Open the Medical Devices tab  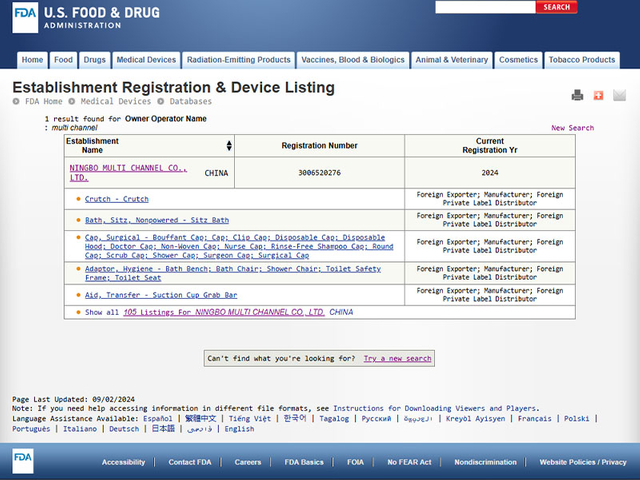146,60
